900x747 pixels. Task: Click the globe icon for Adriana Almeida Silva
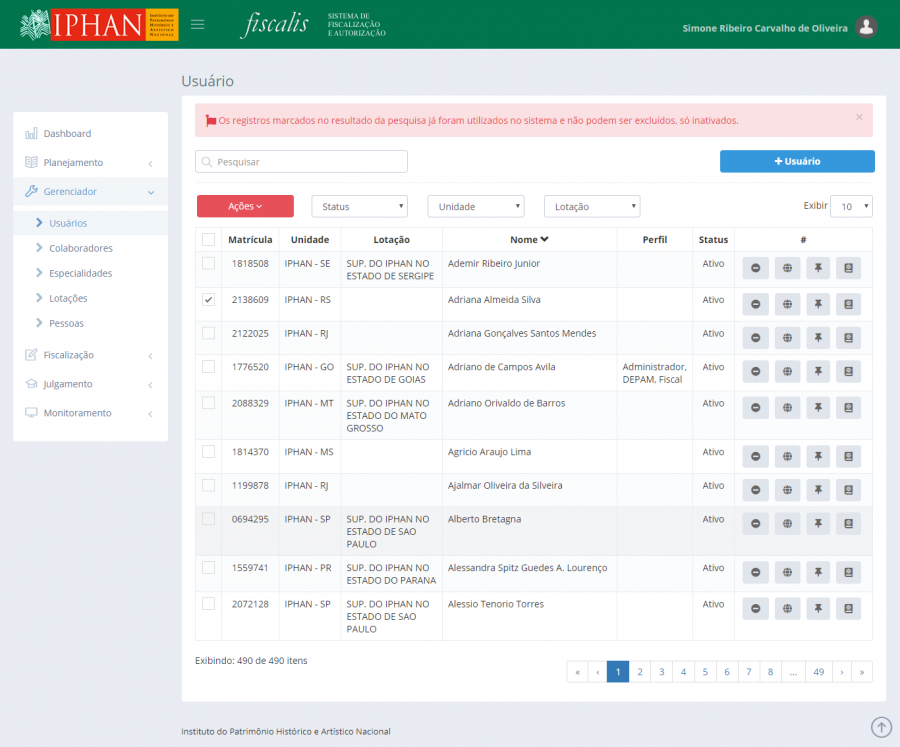pyautogui.click(x=787, y=304)
